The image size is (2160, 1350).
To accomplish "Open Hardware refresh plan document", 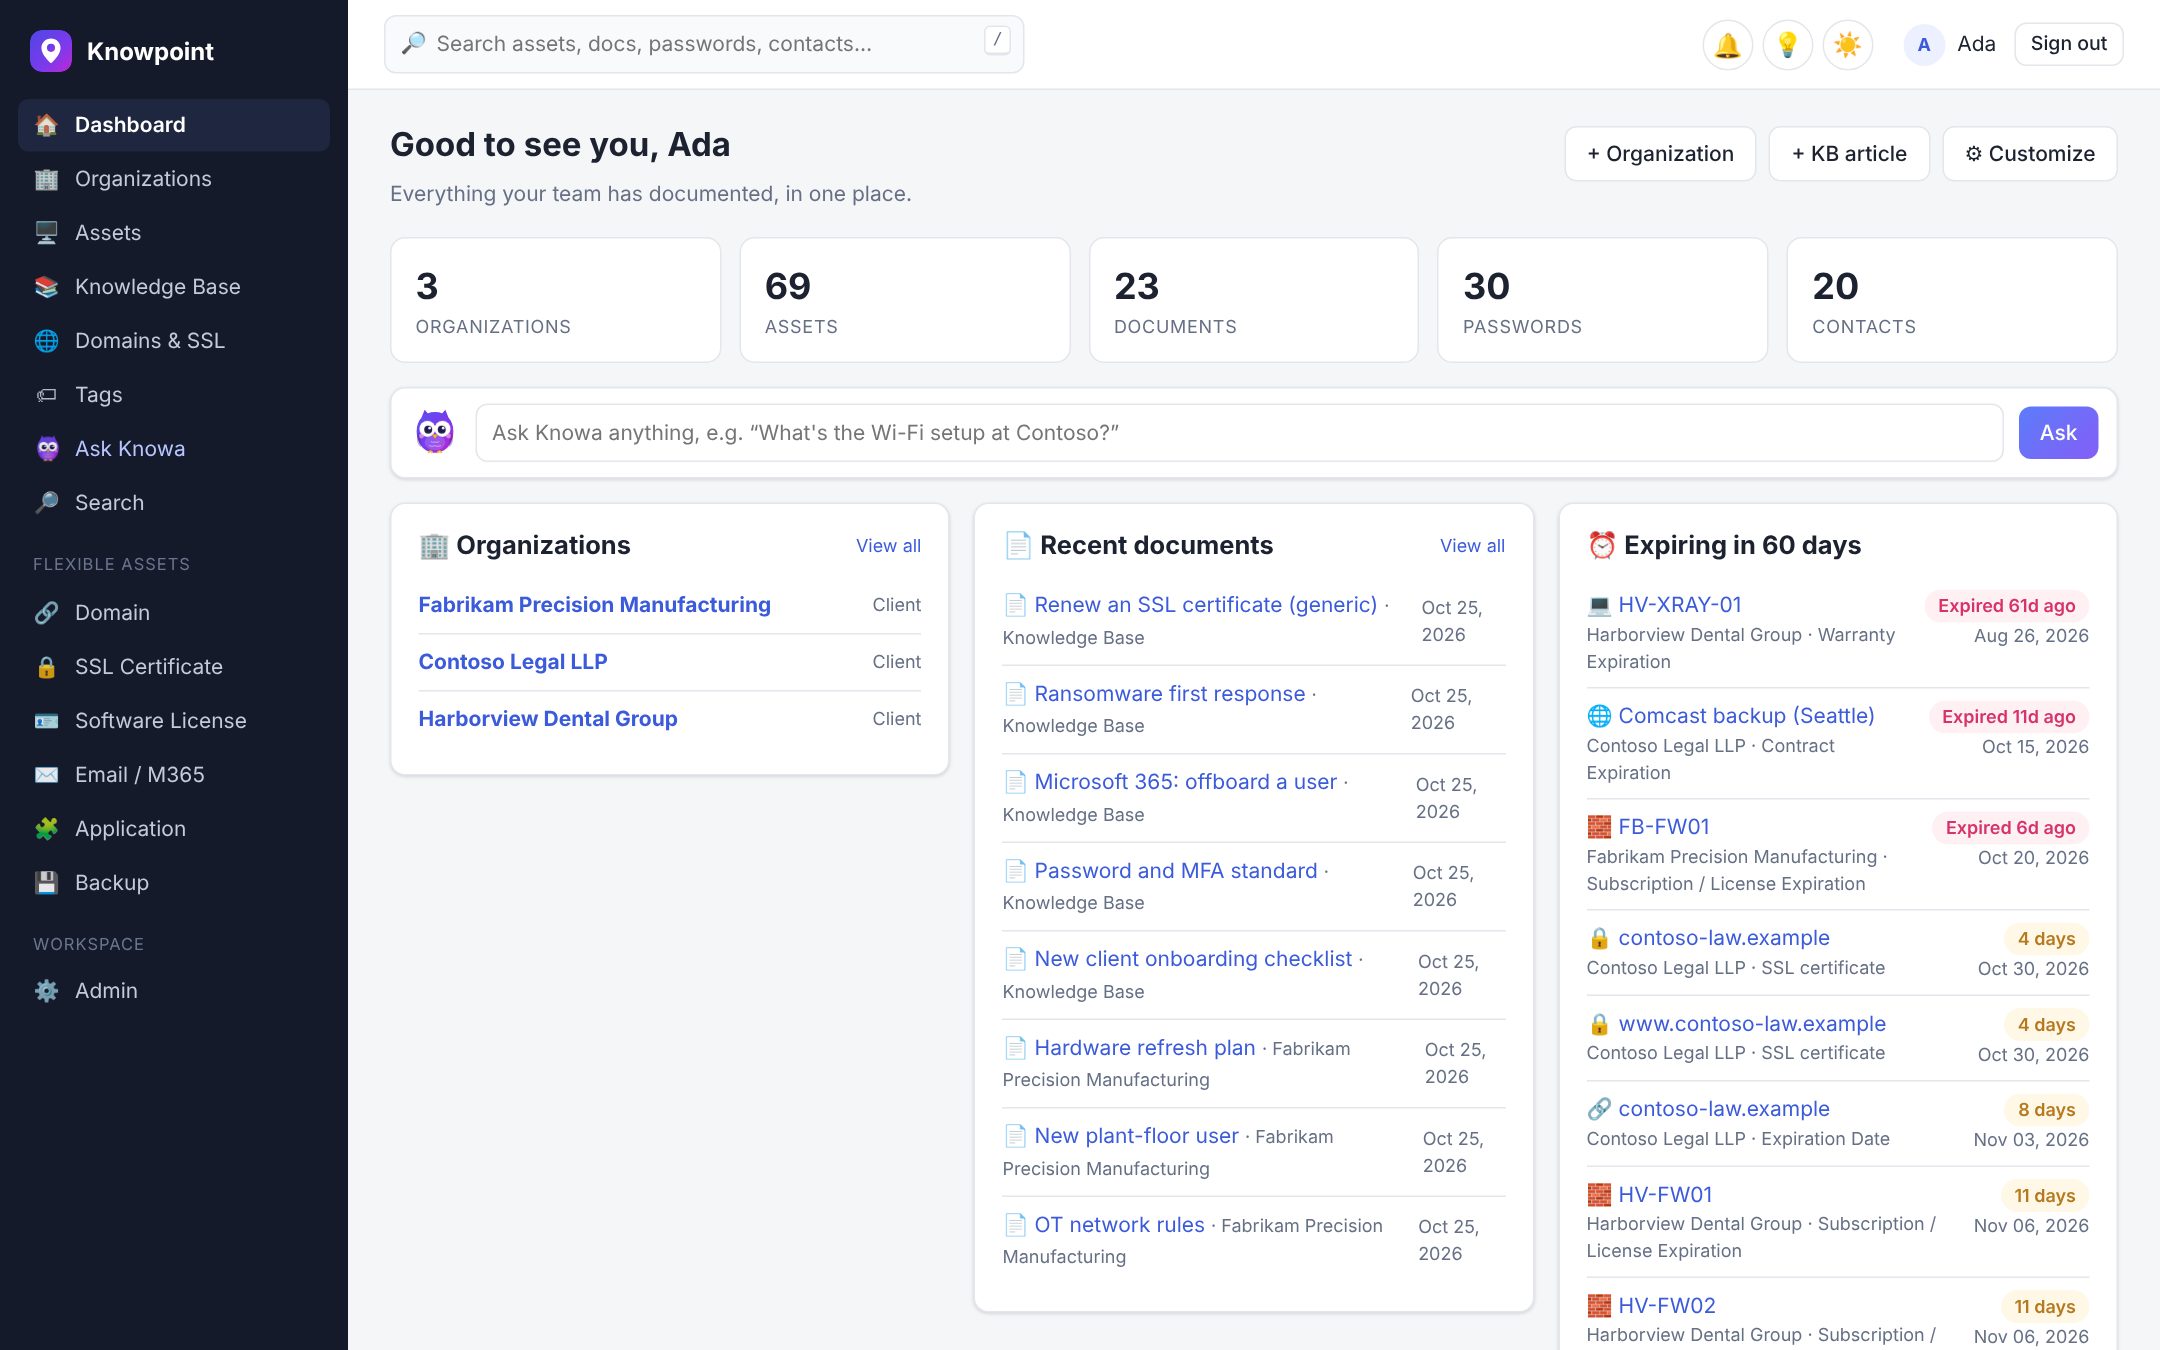I will [1144, 1048].
